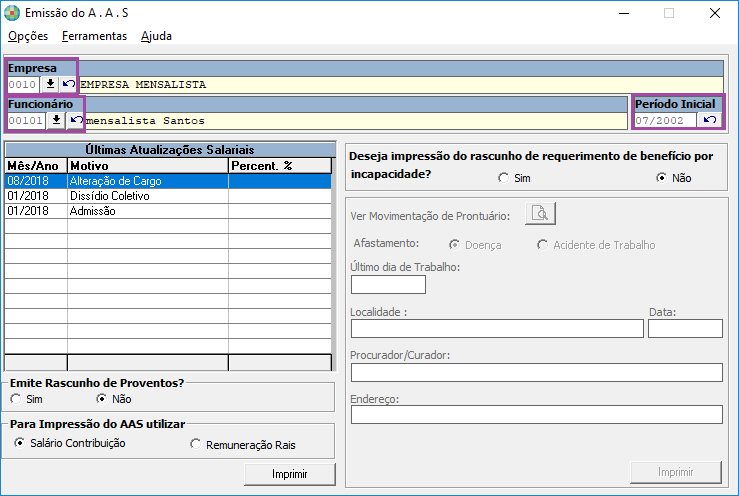Click the Período Inicial undo arrow icon

coord(710,120)
